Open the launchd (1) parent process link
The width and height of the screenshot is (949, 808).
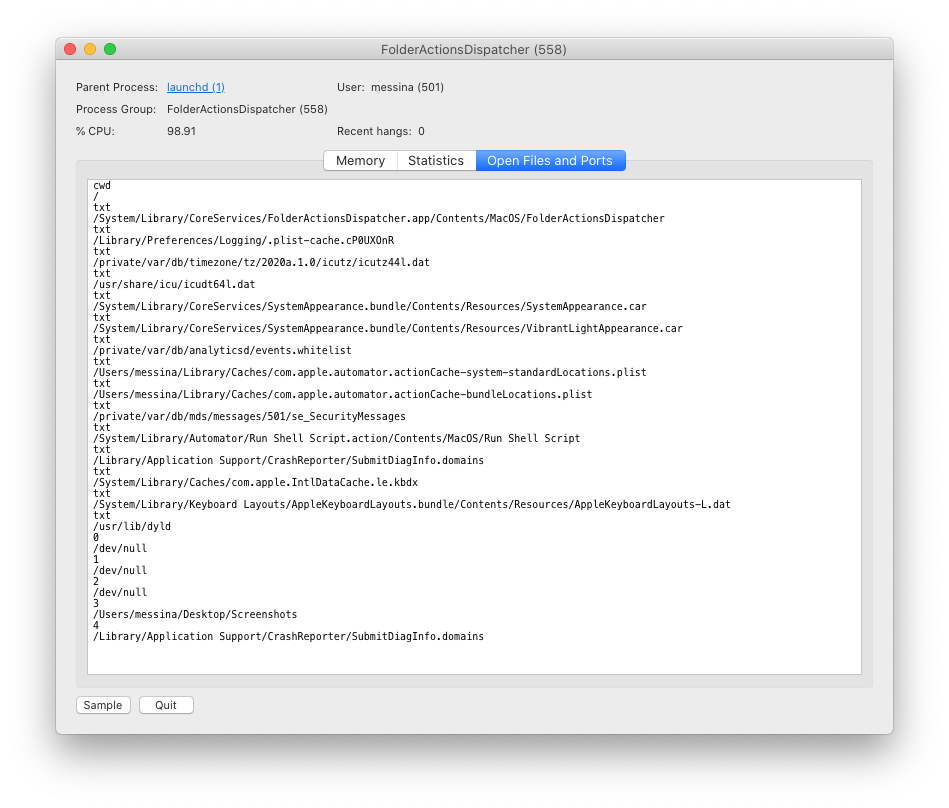195,87
